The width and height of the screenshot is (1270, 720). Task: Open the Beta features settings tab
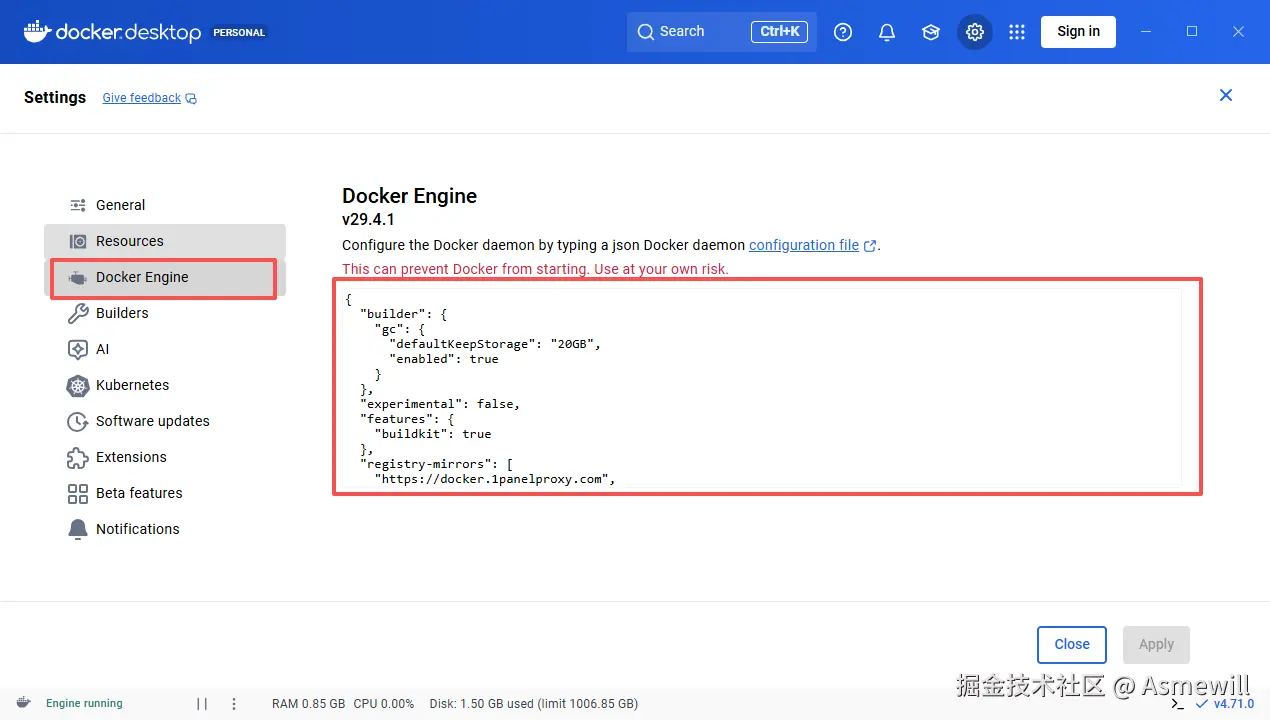click(x=165, y=493)
